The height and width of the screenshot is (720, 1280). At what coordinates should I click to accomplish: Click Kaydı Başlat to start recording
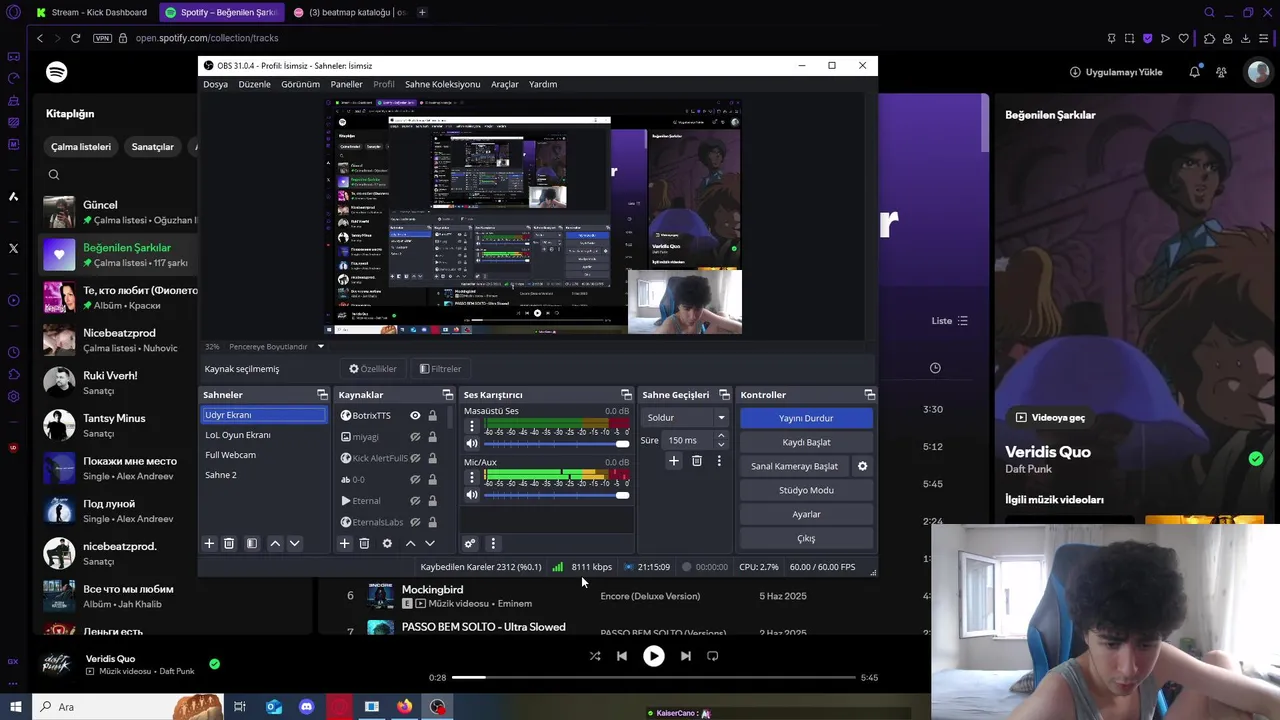(x=806, y=442)
